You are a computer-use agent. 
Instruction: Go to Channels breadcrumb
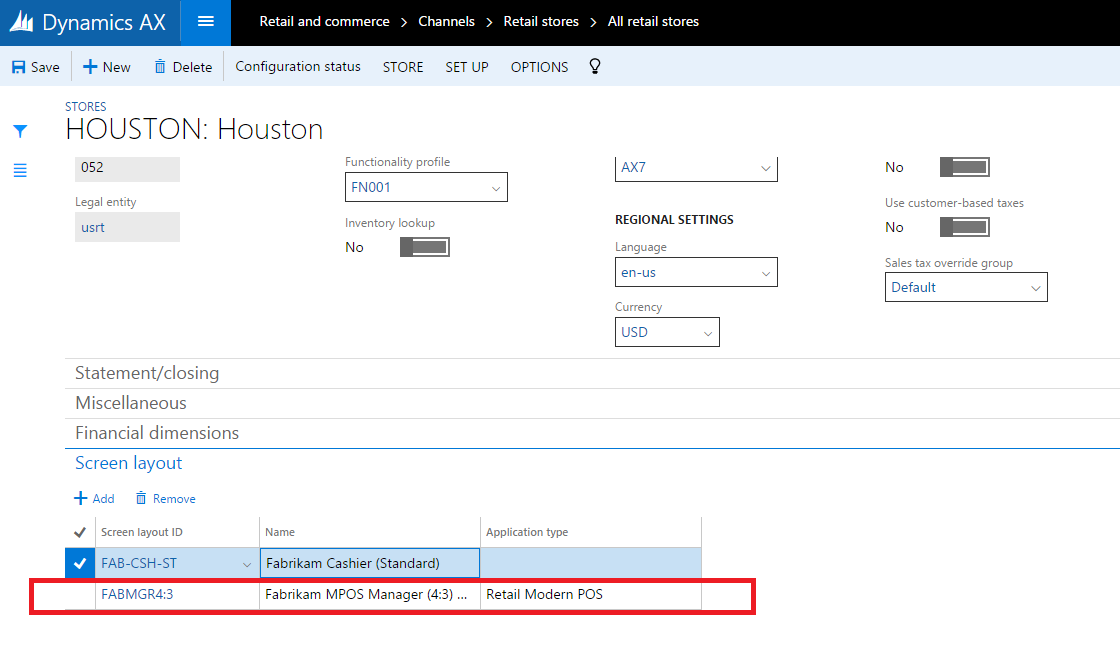[446, 21]
